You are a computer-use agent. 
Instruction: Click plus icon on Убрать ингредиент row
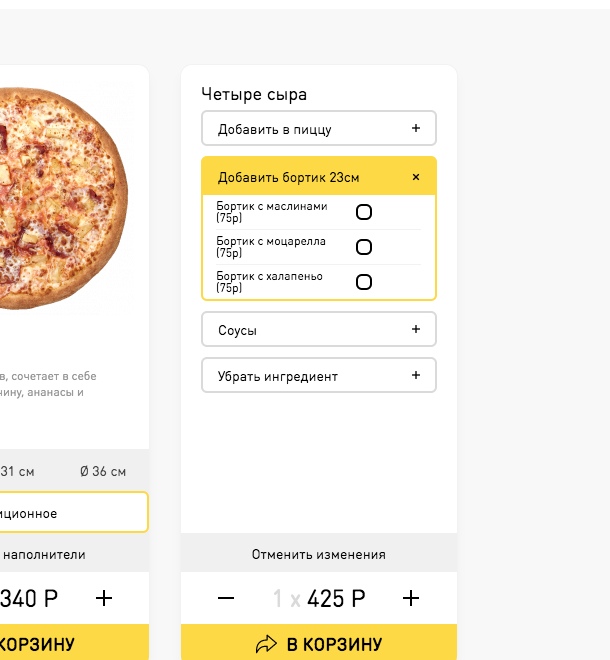click(x=416, y=376)
